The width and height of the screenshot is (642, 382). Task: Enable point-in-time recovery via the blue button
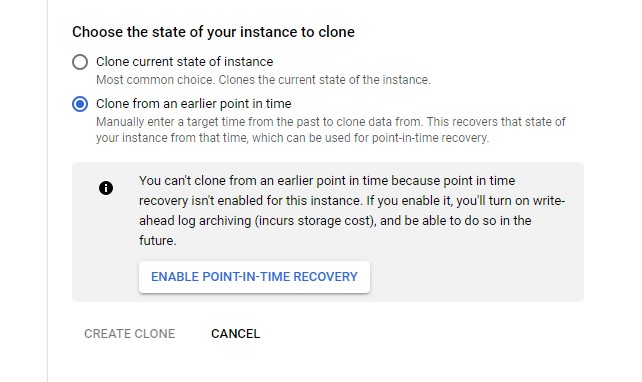pos(254,277)
